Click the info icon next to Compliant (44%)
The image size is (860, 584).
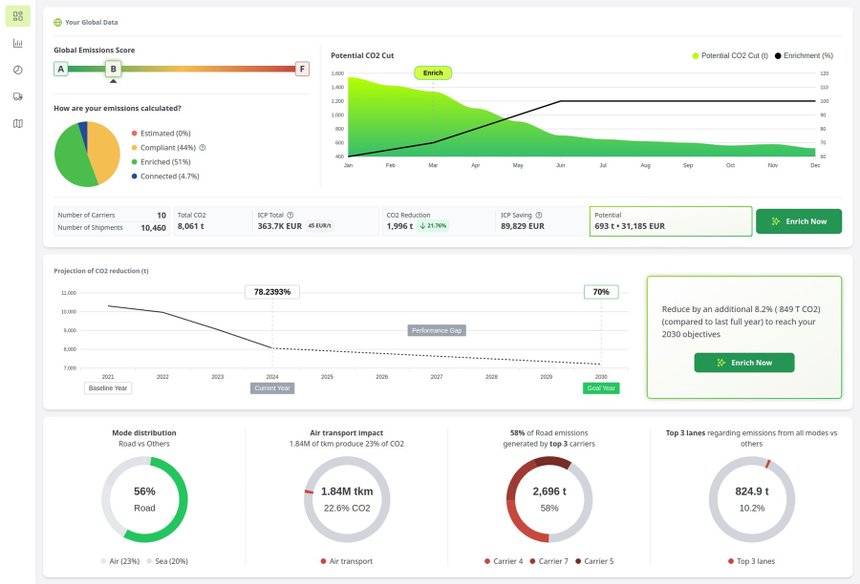coord(202,148)
